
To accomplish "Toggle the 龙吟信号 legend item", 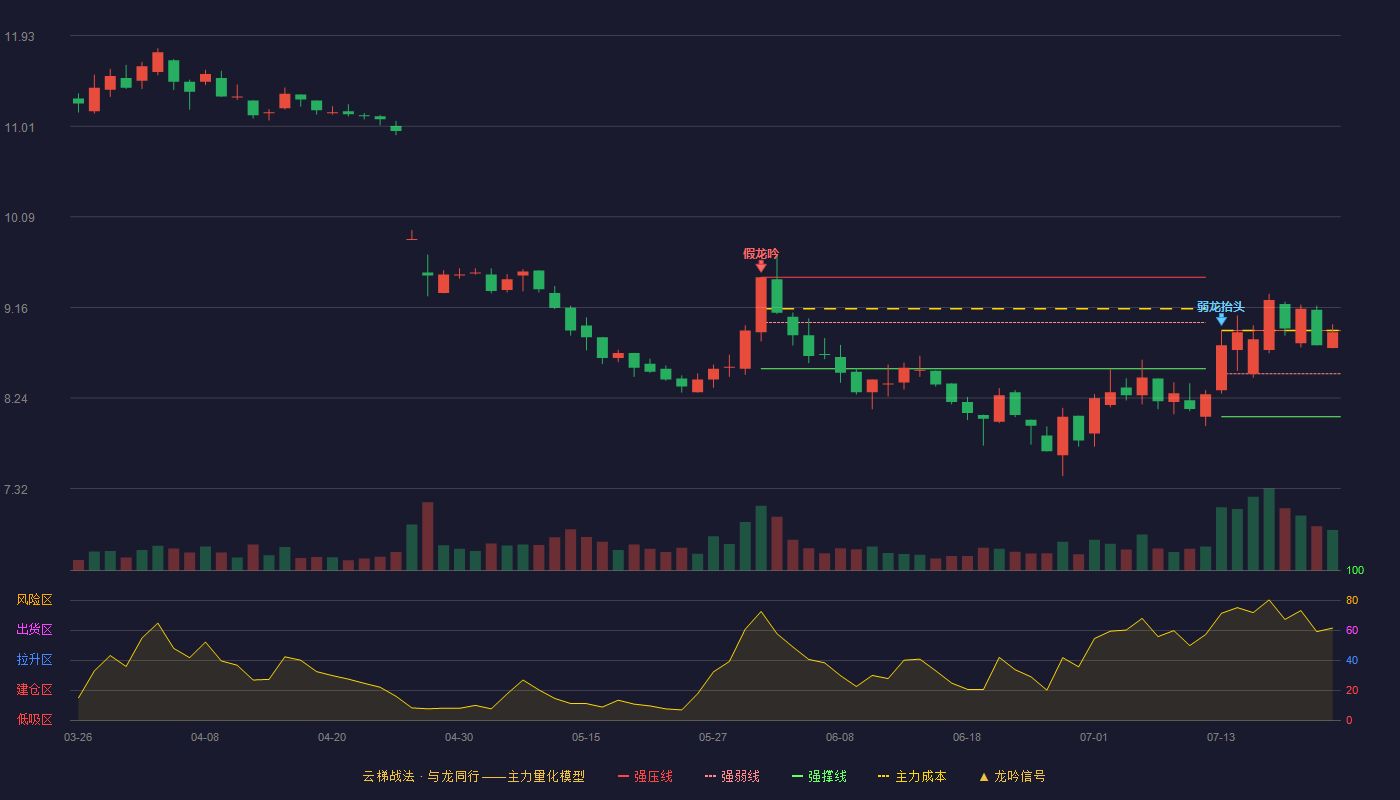I will pyautogui.click(x=1011, y=776).
